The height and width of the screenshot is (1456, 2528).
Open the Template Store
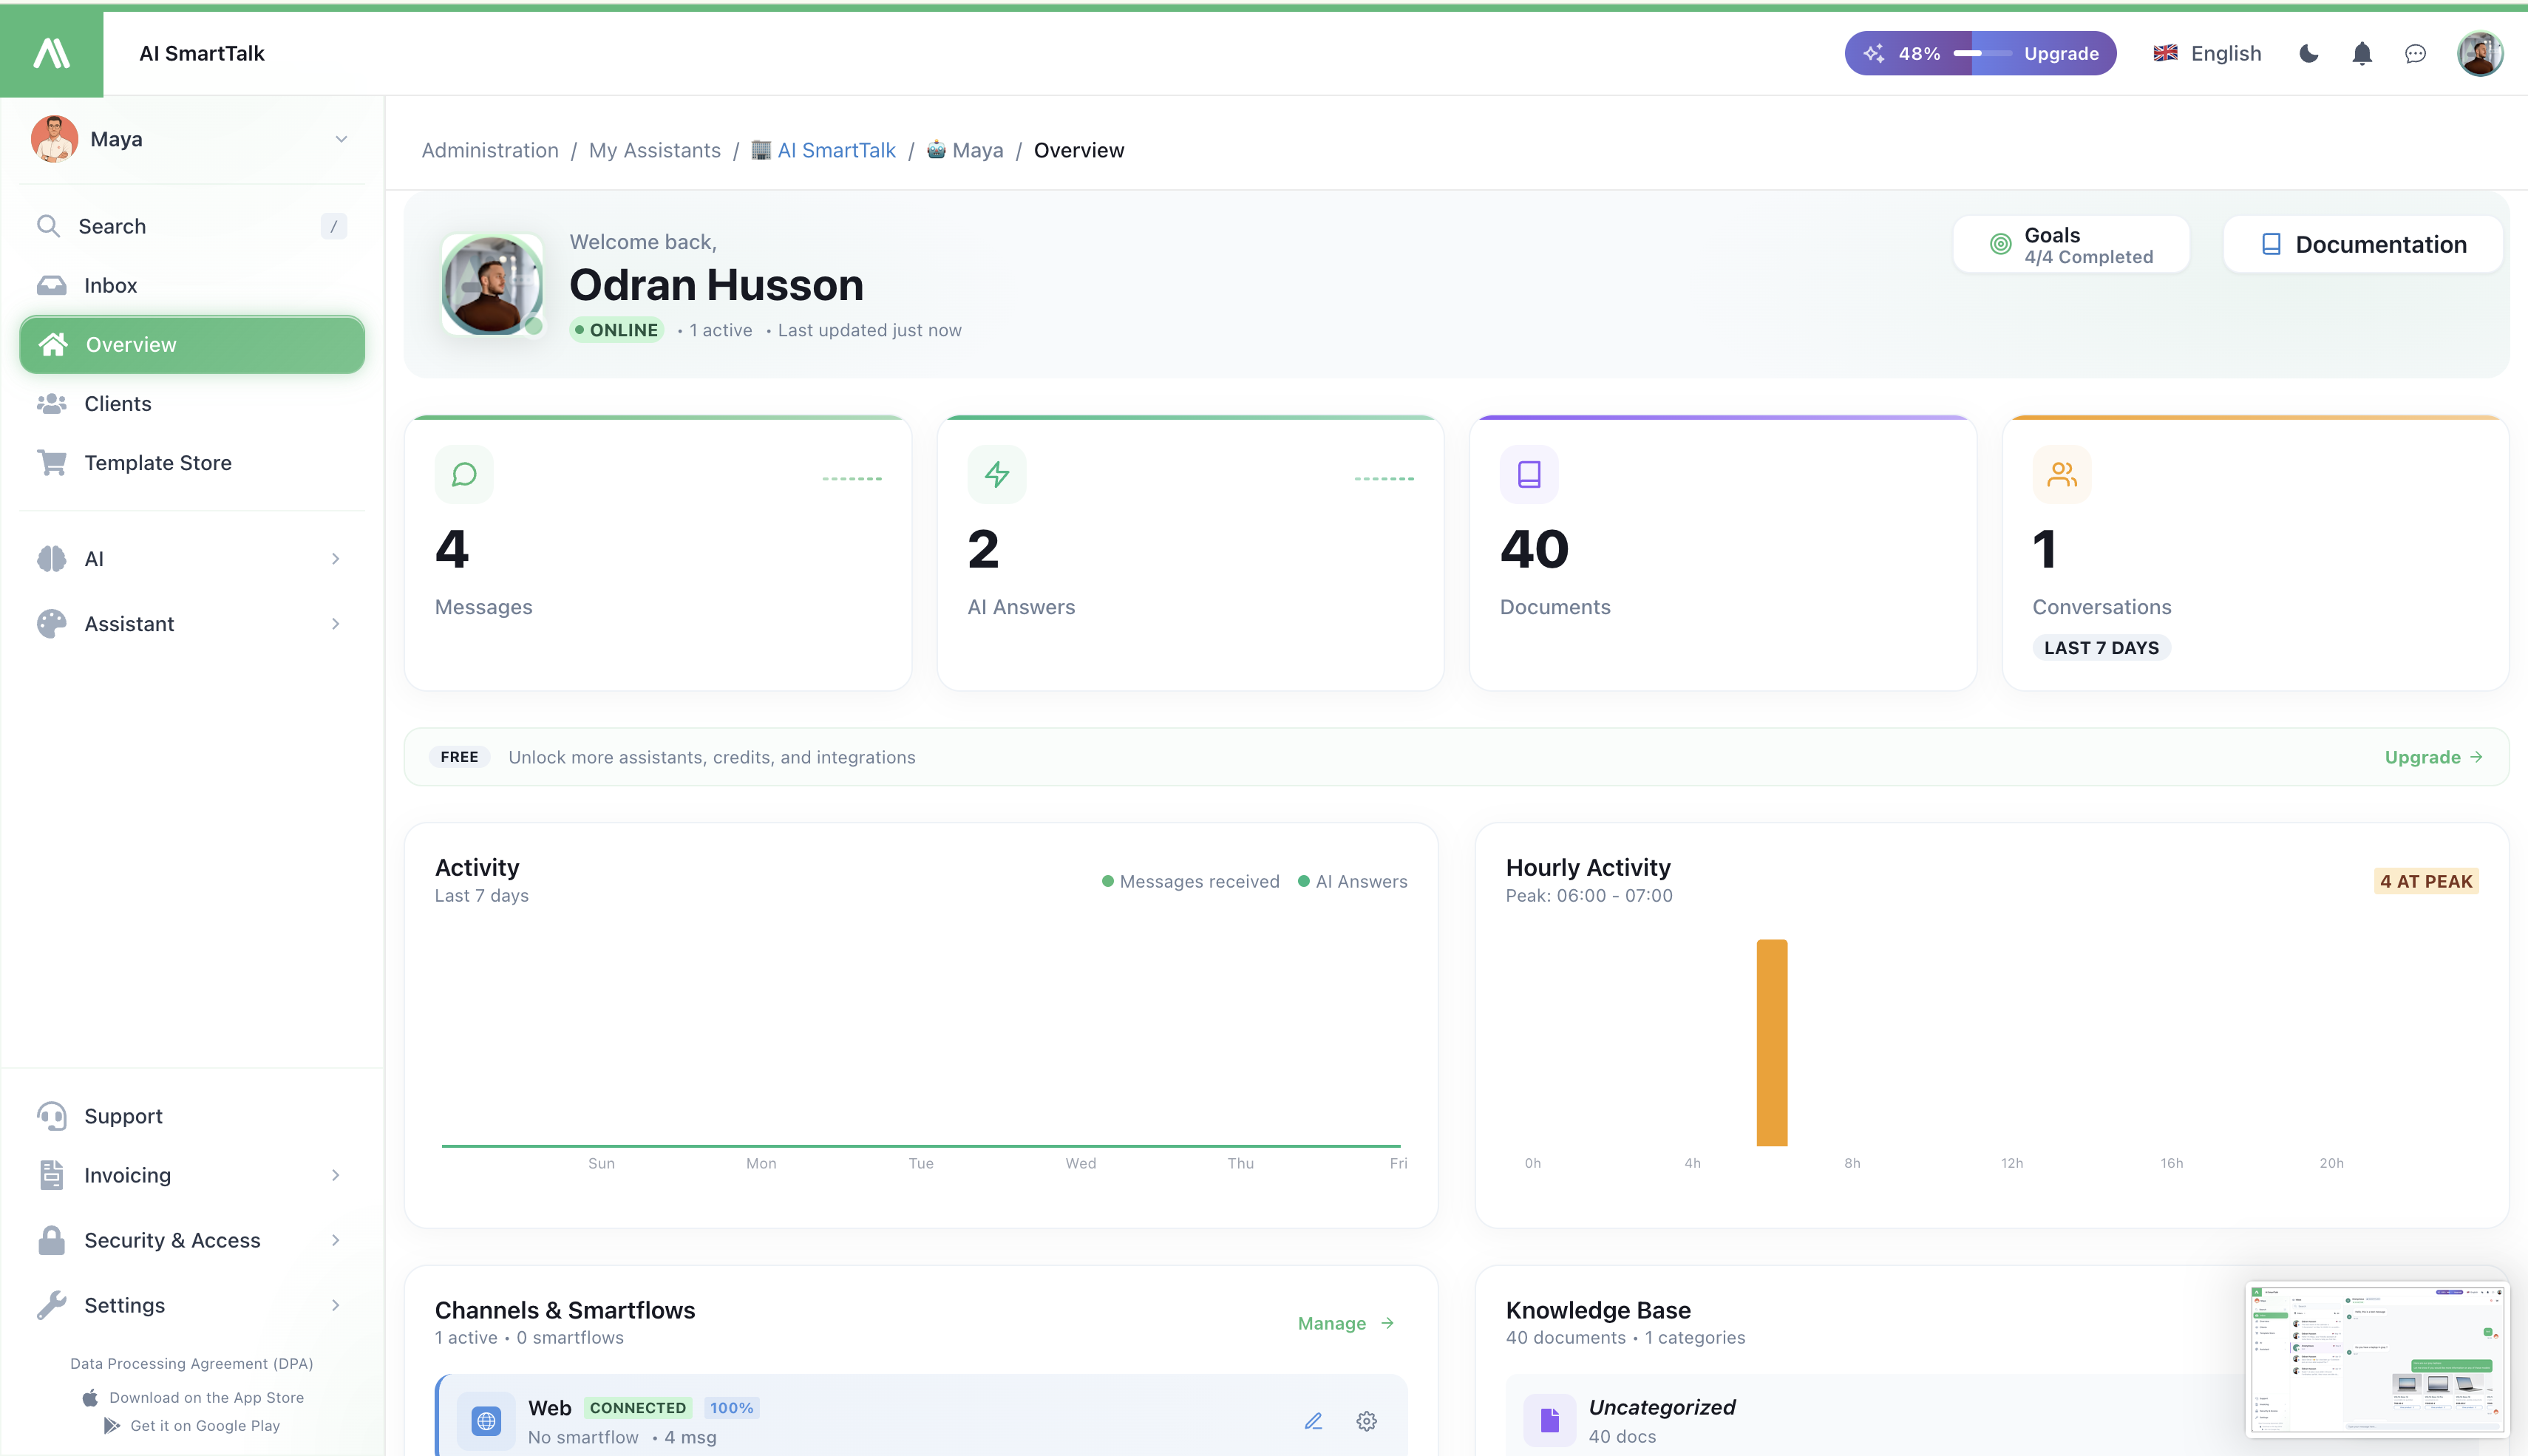tap(191, 462)
